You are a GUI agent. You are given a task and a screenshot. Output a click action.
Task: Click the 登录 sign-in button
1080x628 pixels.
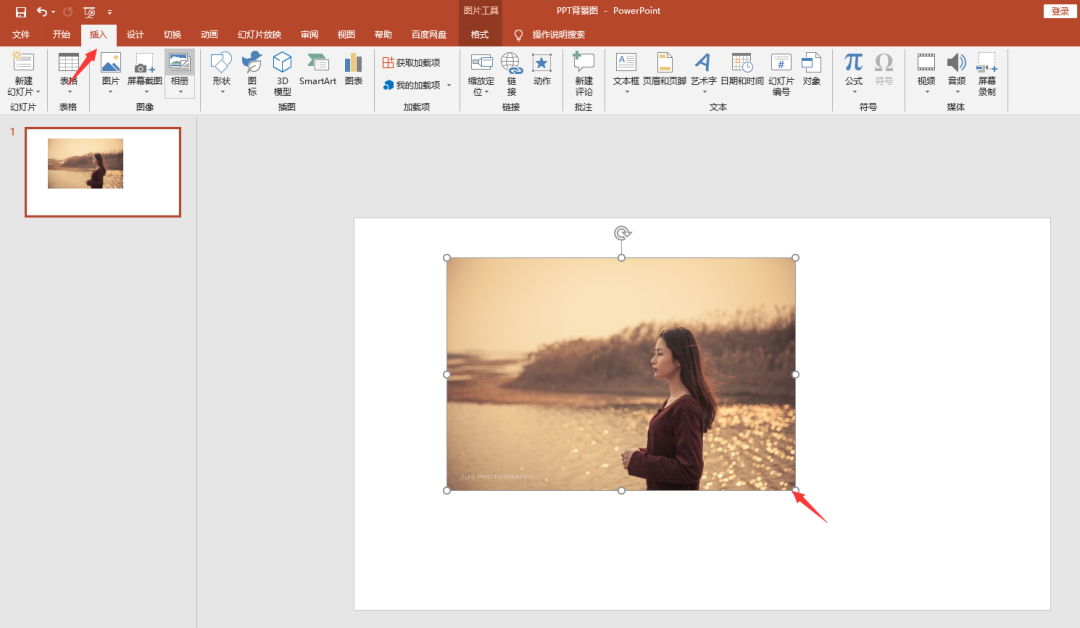tap(1059, 11)
